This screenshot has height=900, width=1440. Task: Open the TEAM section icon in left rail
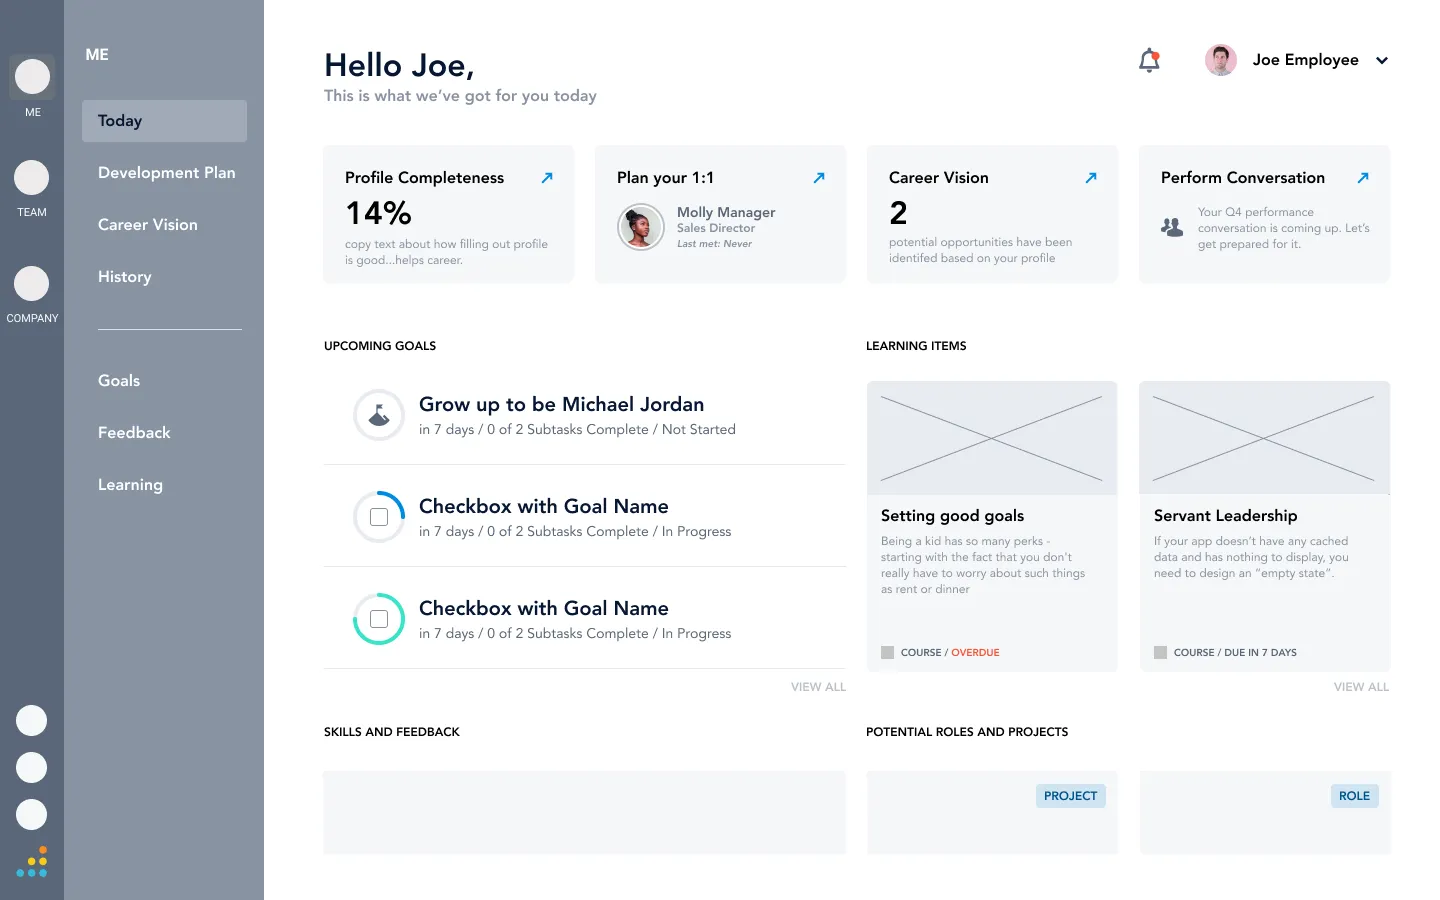32,178
